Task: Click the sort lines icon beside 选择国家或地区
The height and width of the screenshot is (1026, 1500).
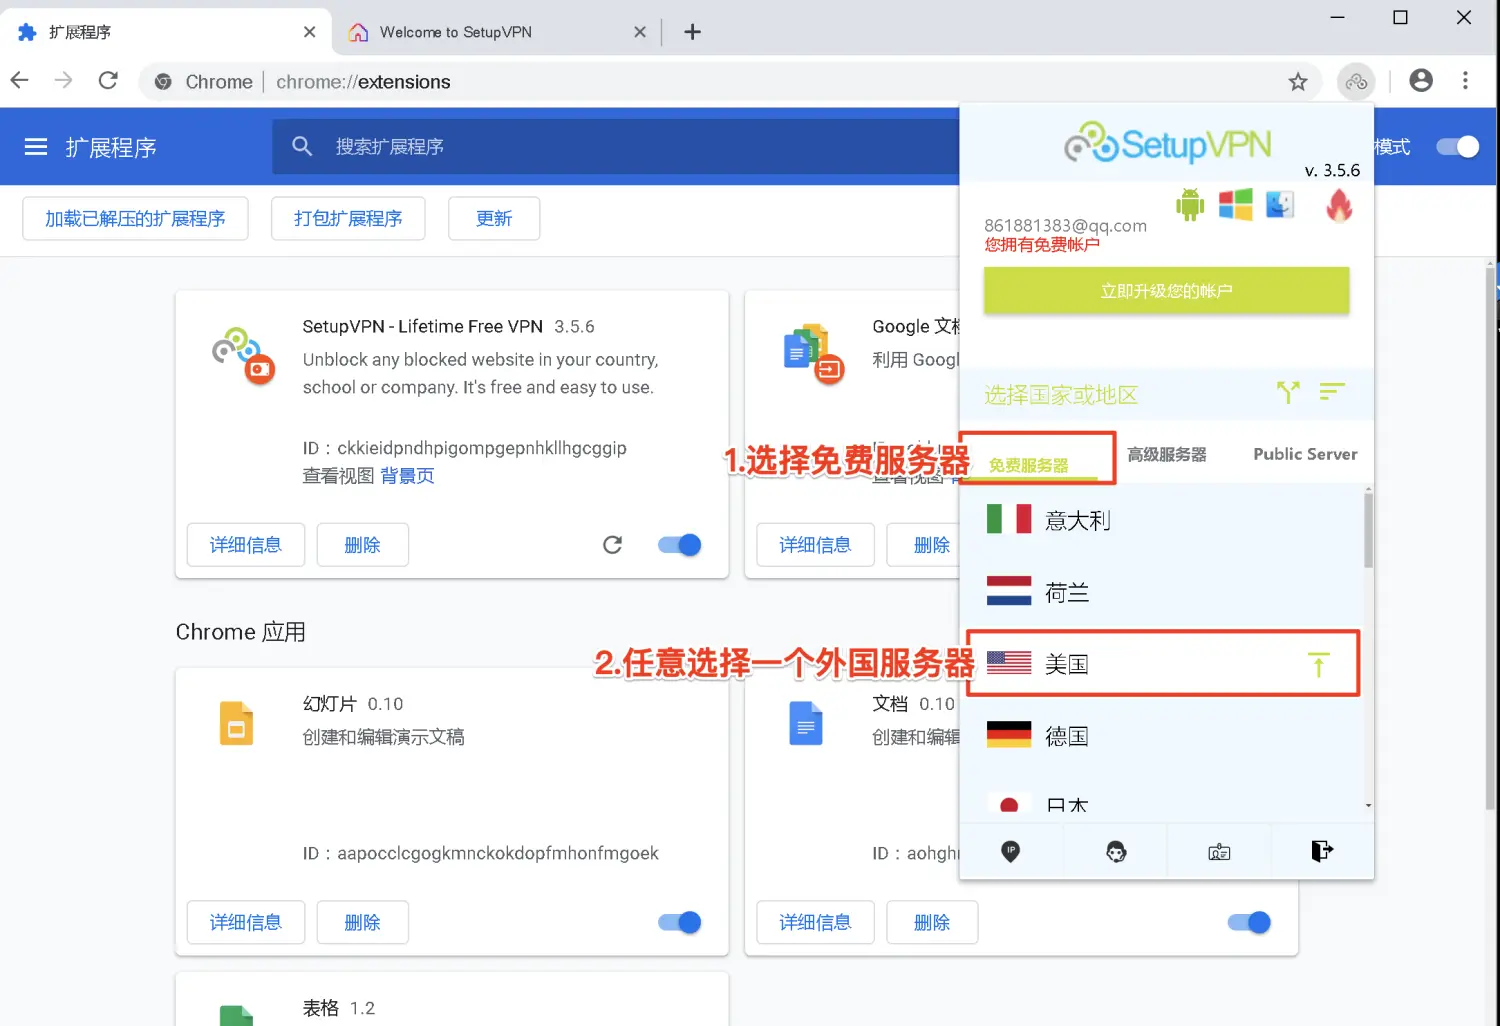Action: (1331, 391)
